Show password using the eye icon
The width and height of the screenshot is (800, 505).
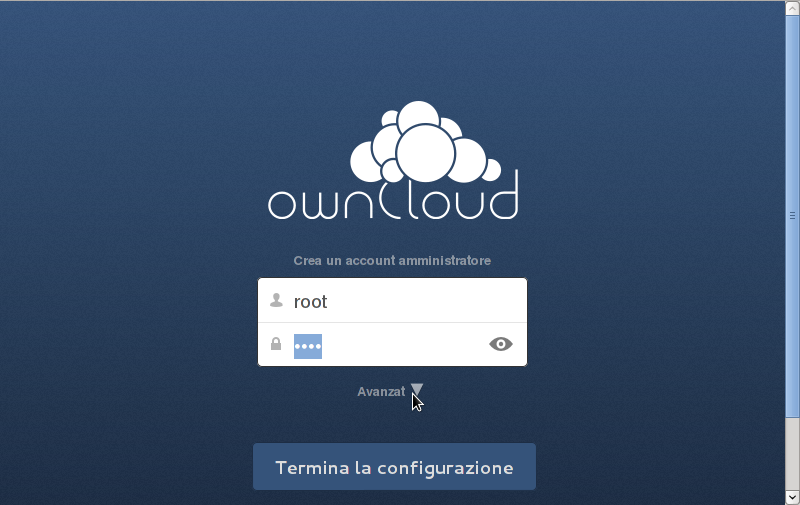coord(501,344)
